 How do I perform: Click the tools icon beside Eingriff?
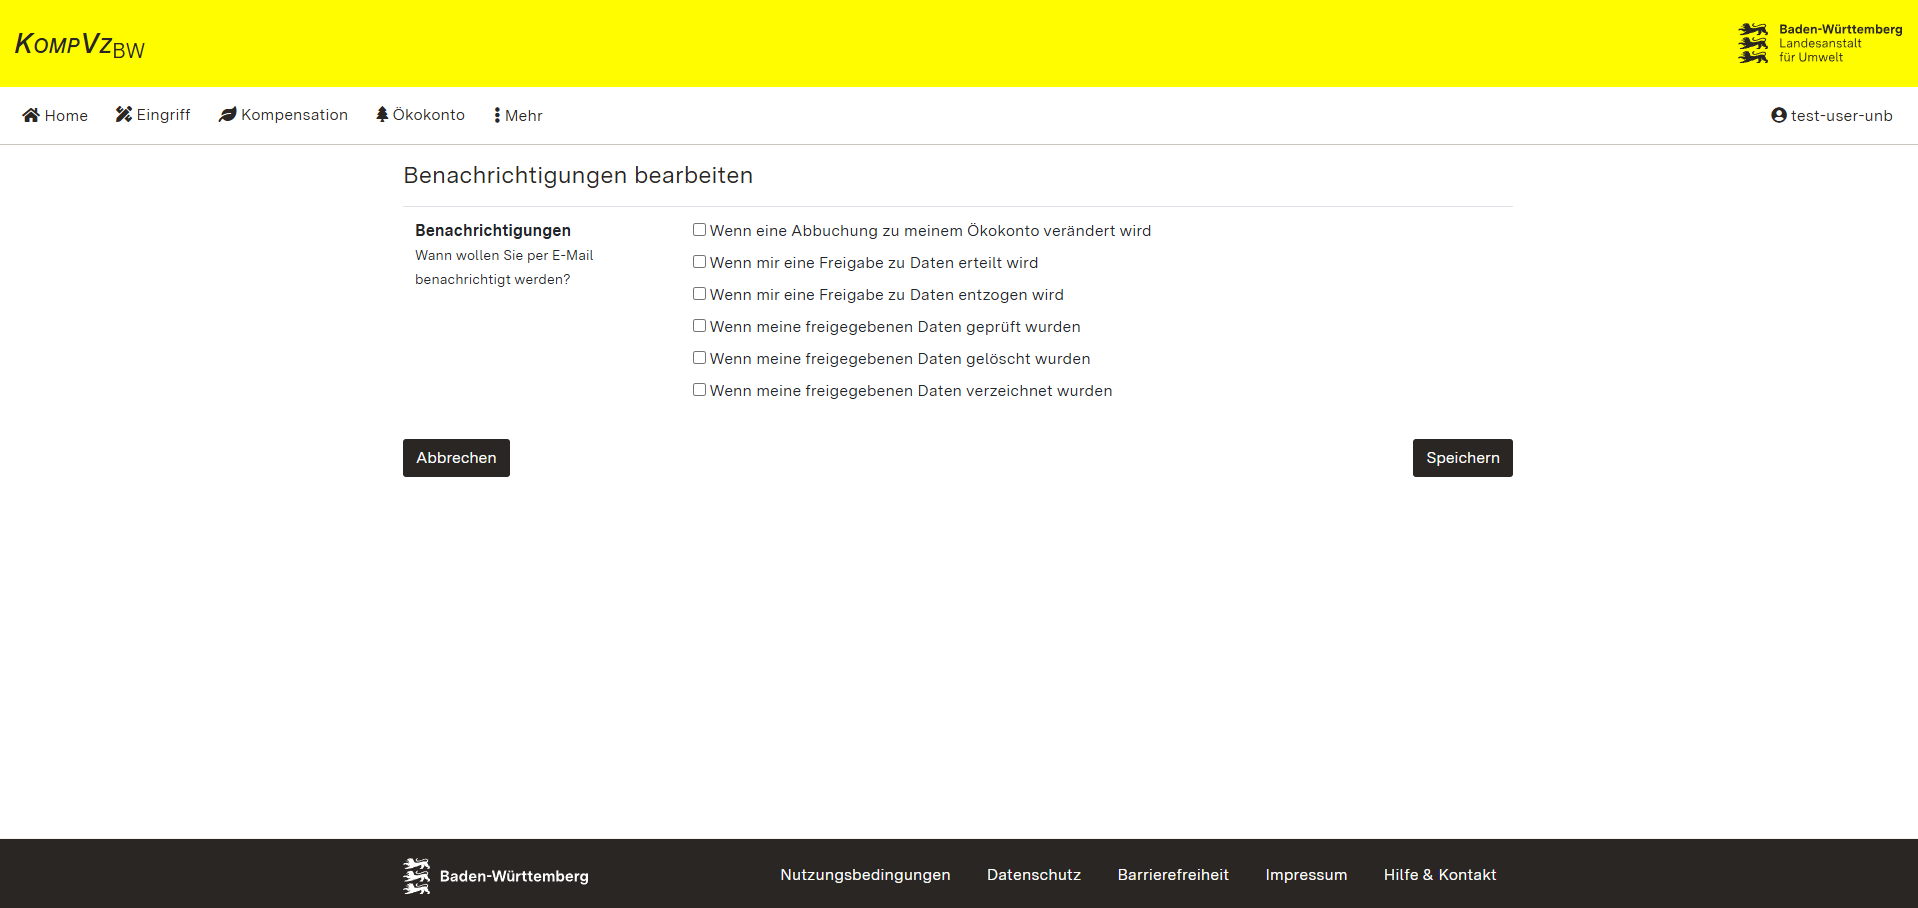click(124, 114)
